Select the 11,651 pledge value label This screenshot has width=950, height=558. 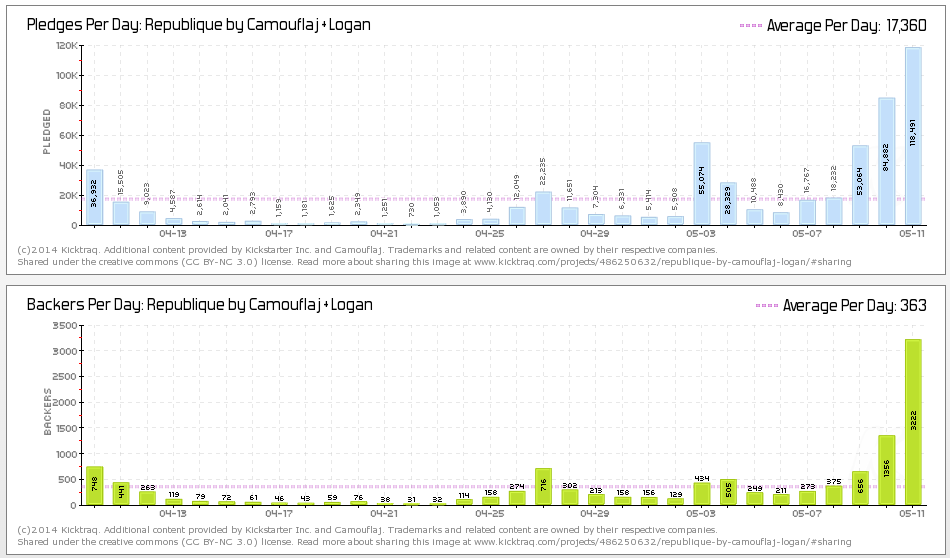point(570,191)
